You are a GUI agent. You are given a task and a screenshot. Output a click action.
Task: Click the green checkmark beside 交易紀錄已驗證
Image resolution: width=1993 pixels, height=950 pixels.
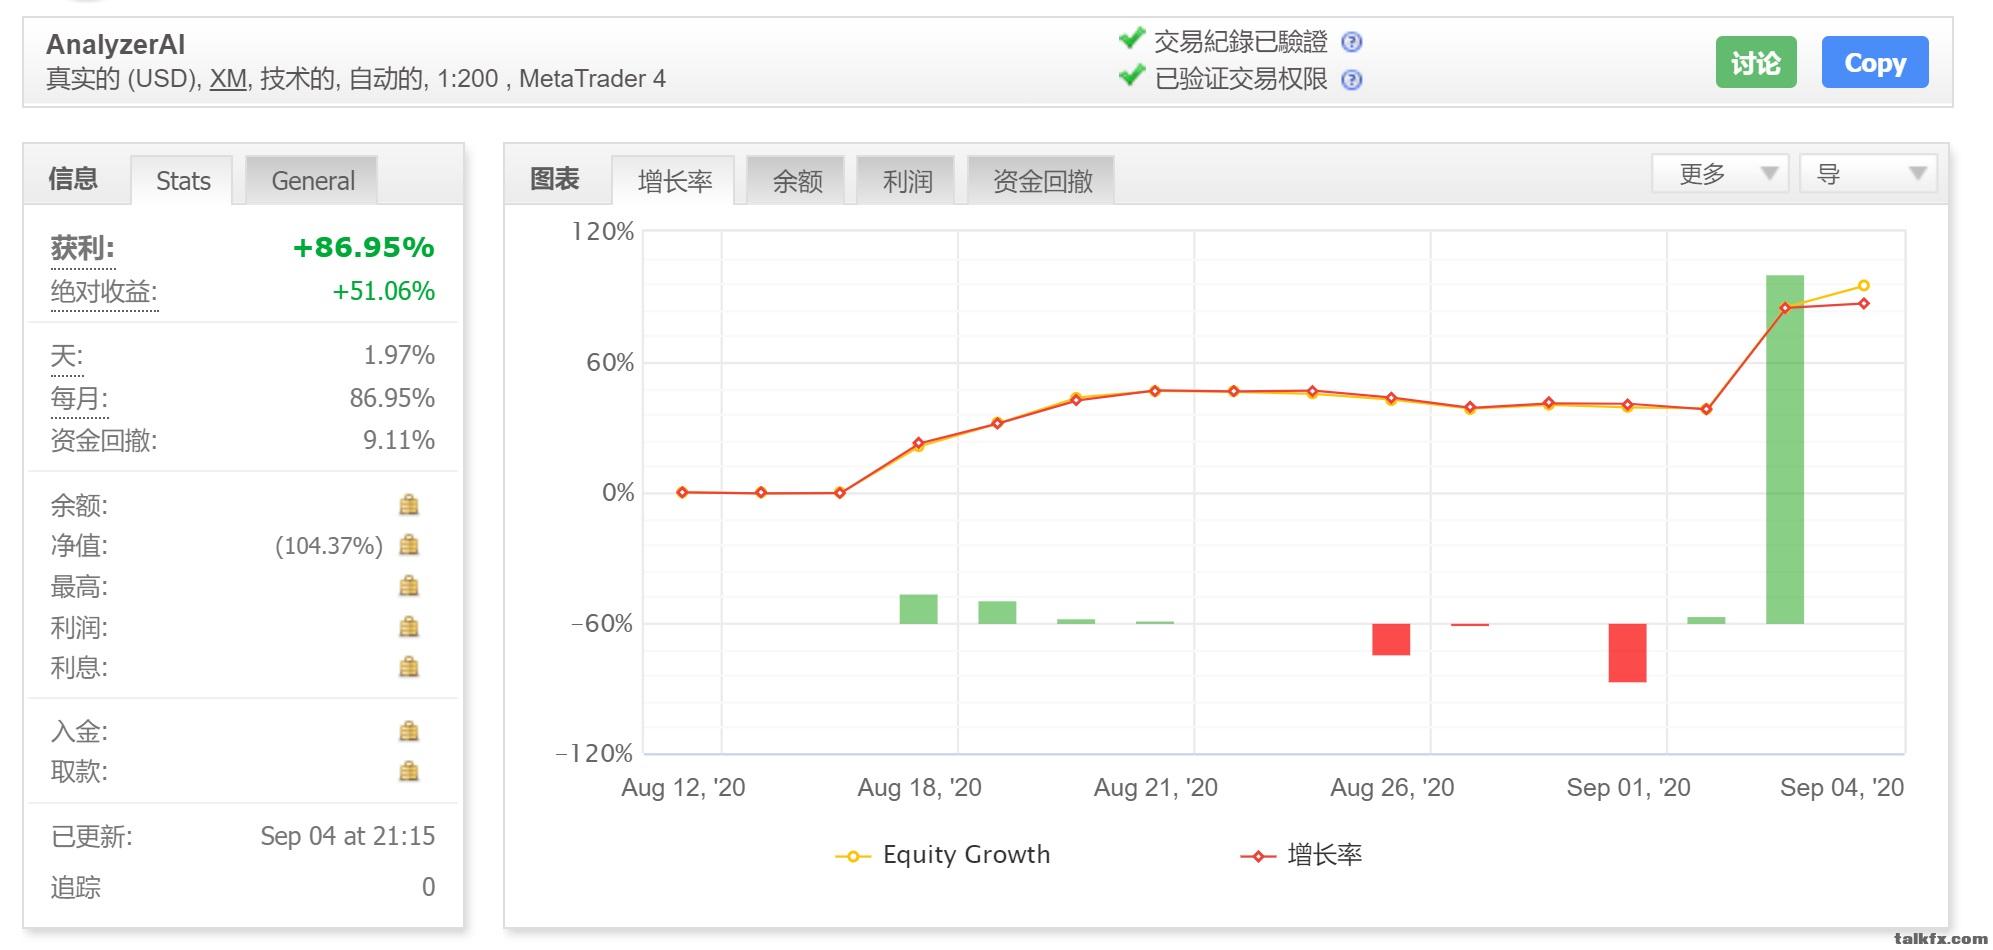[1131, 39]
